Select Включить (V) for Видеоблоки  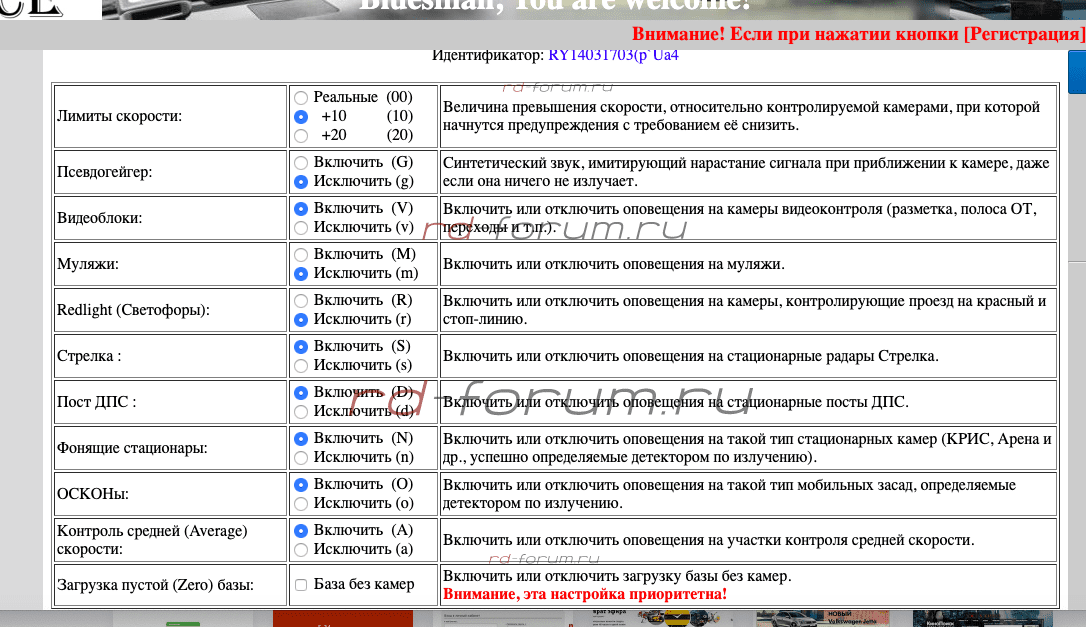301,209
